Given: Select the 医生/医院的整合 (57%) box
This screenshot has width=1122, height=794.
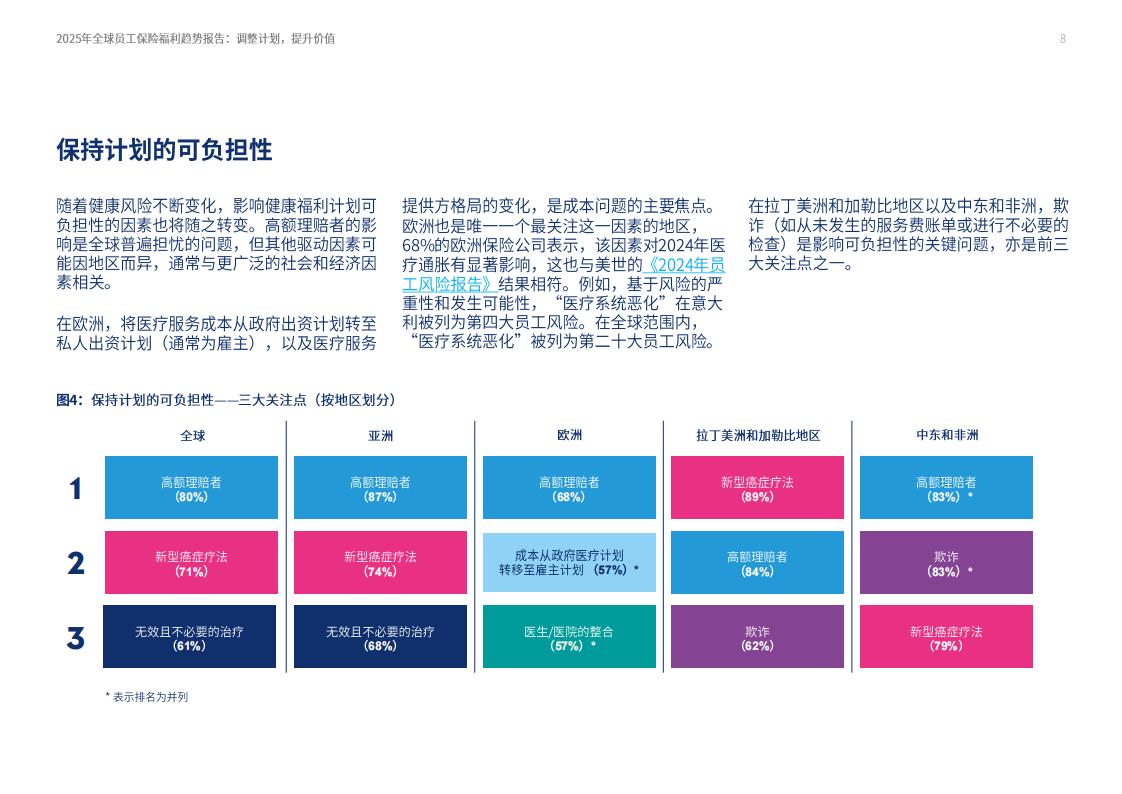Looking at the screenshot, I should (x=569, y=637).
